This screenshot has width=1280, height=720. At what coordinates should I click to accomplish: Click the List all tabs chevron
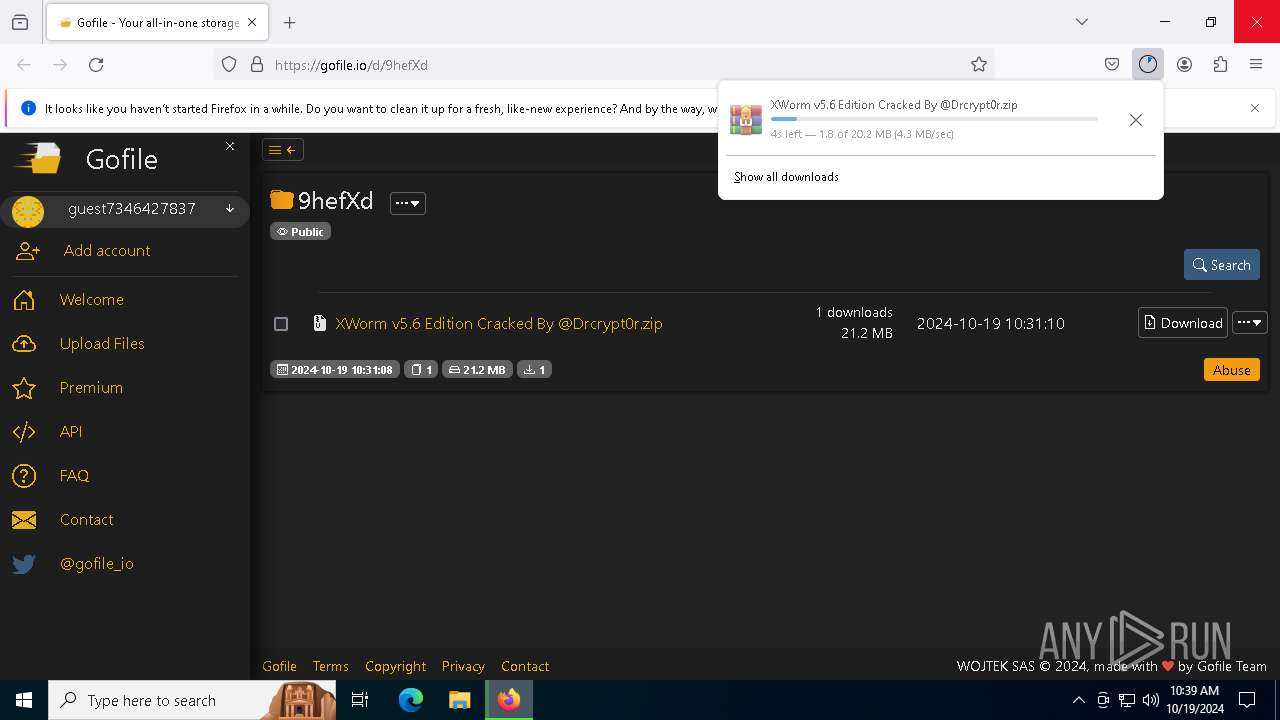pos(1081,22)
